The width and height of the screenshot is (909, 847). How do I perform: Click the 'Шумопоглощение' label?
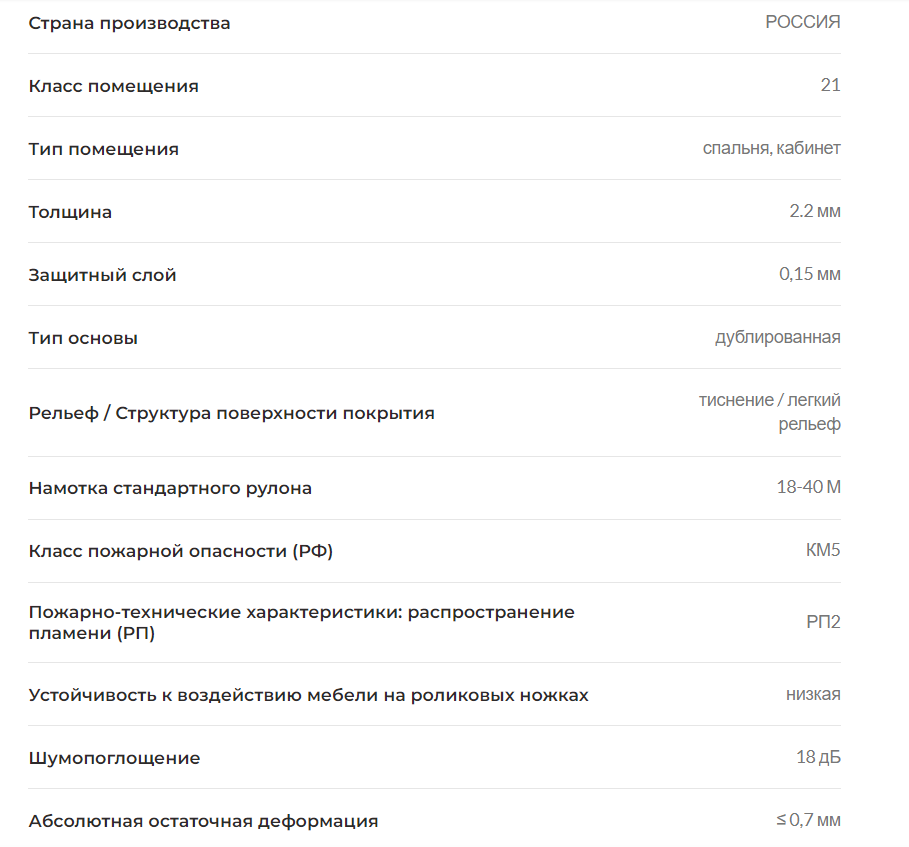[114, 758]
